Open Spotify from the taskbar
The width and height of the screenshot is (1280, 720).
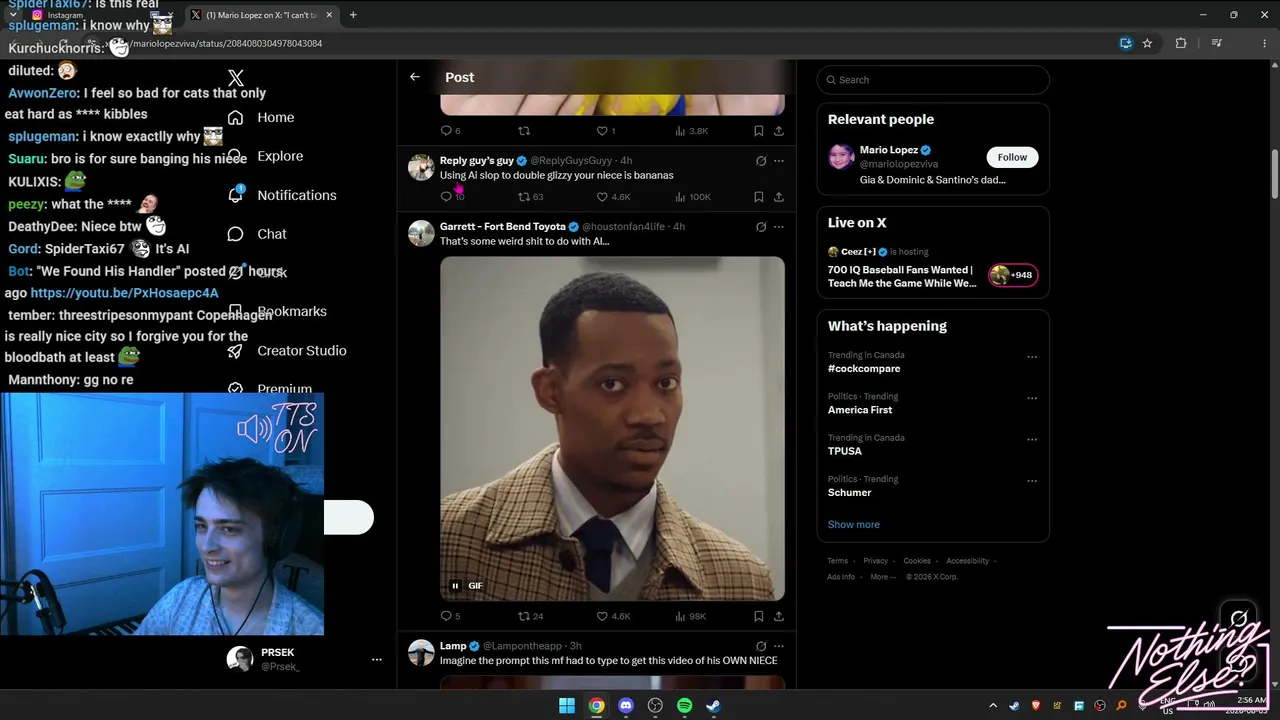coord(684,706)
